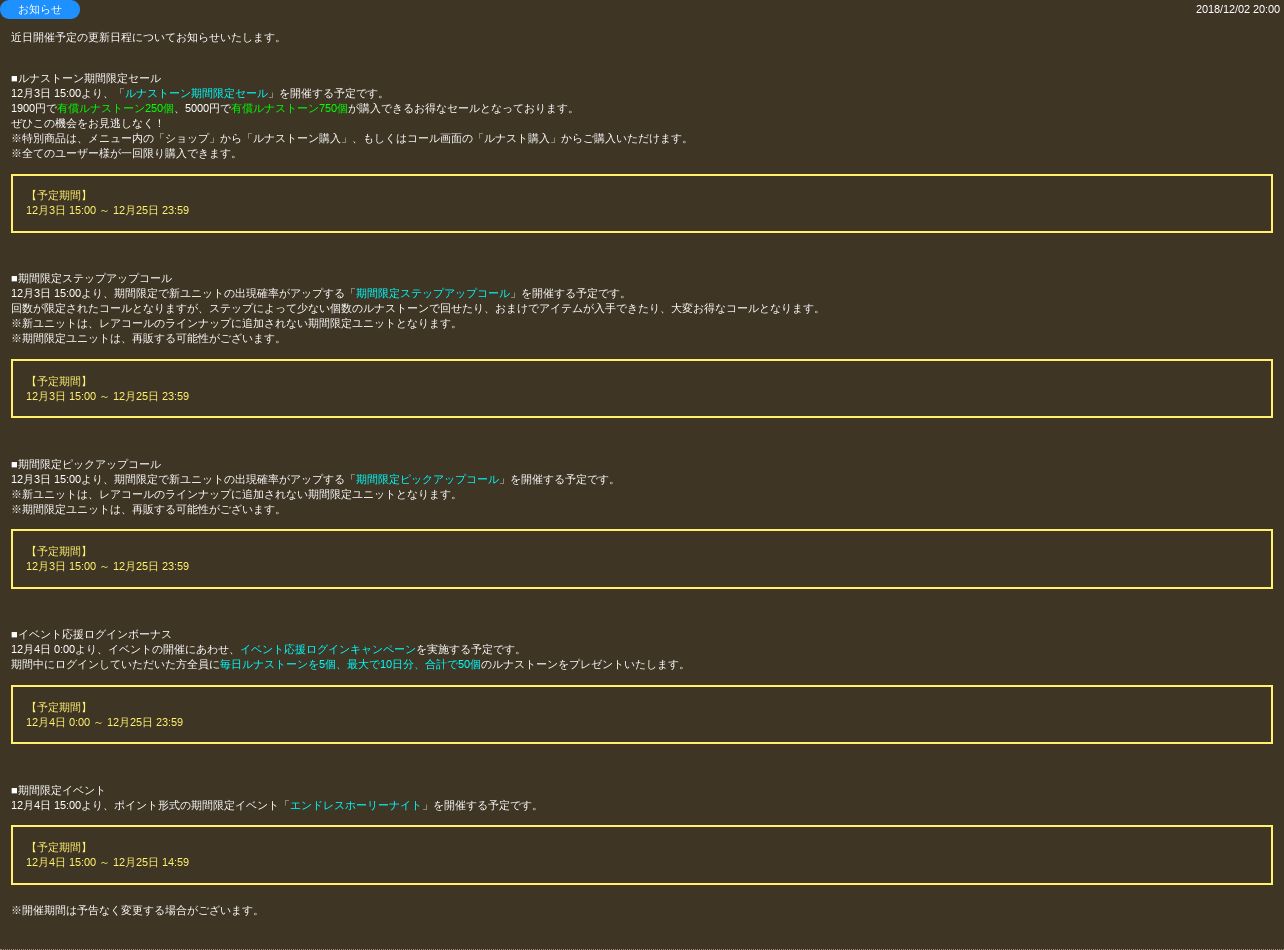Open 期間限定ステップアップコール cyan link
Screen dimensions: 1284x950
(433, 293)
